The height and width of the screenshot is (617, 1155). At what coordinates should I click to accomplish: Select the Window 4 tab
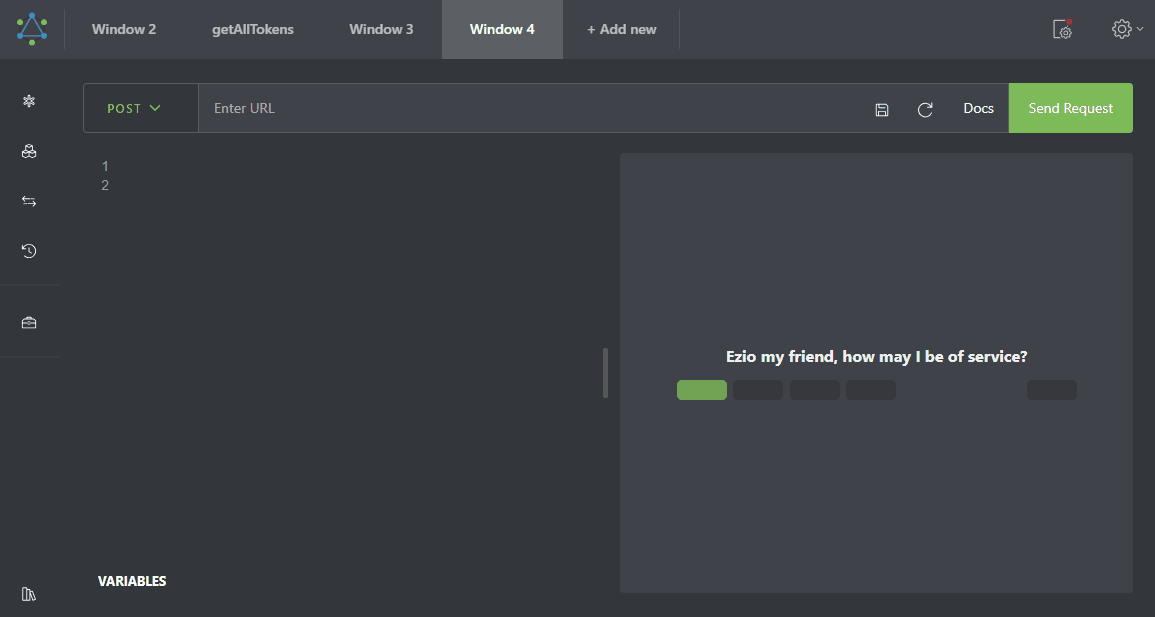[502, 29]
